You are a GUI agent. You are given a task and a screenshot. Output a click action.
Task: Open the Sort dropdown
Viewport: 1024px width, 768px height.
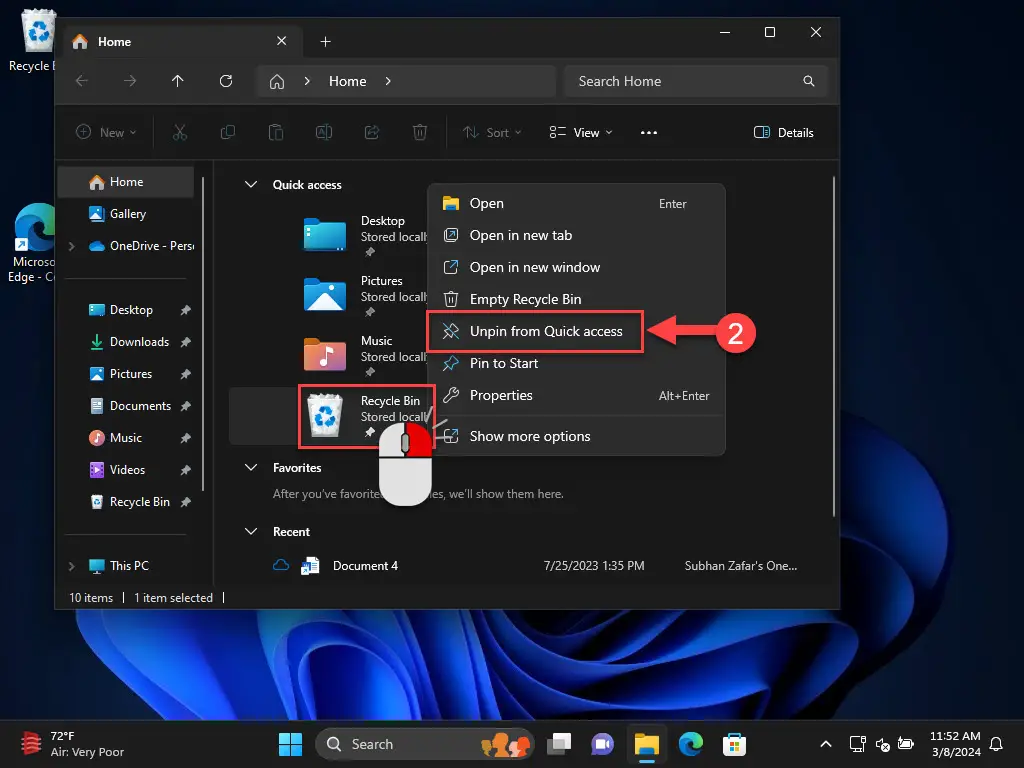click(x=492, y=133)
